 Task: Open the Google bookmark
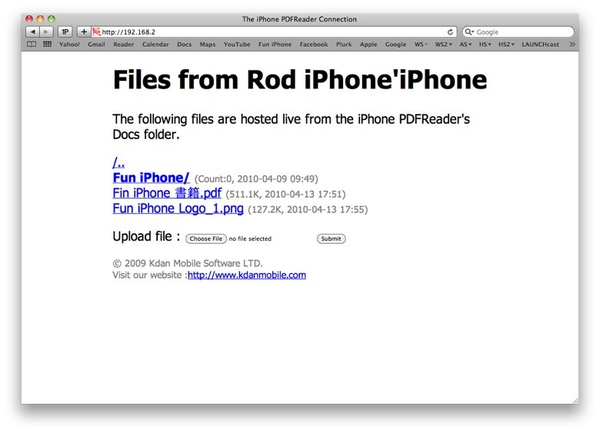click(396, 44)
